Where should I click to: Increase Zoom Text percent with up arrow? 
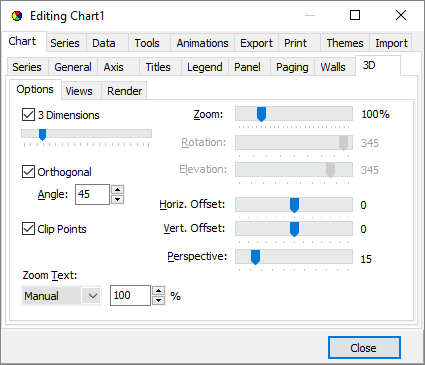click(159, 291)
